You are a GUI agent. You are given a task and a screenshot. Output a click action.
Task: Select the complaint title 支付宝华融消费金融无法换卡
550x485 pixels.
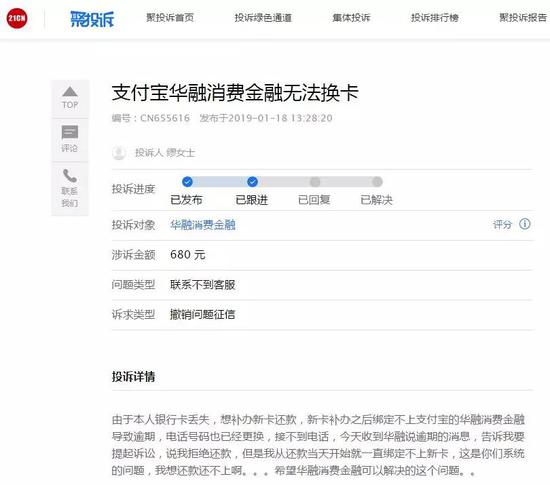(235, 93)
